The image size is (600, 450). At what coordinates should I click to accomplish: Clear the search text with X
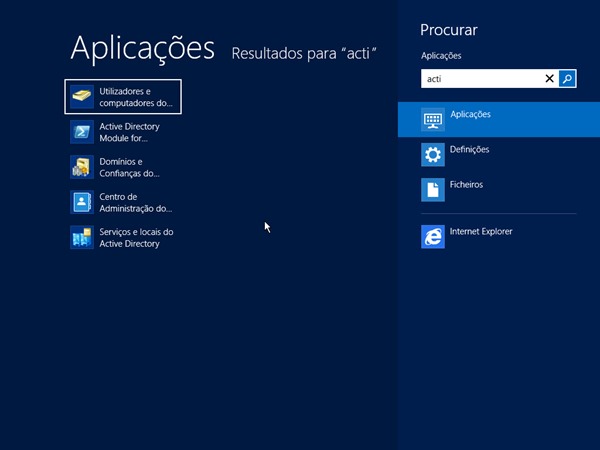[549, 79]
